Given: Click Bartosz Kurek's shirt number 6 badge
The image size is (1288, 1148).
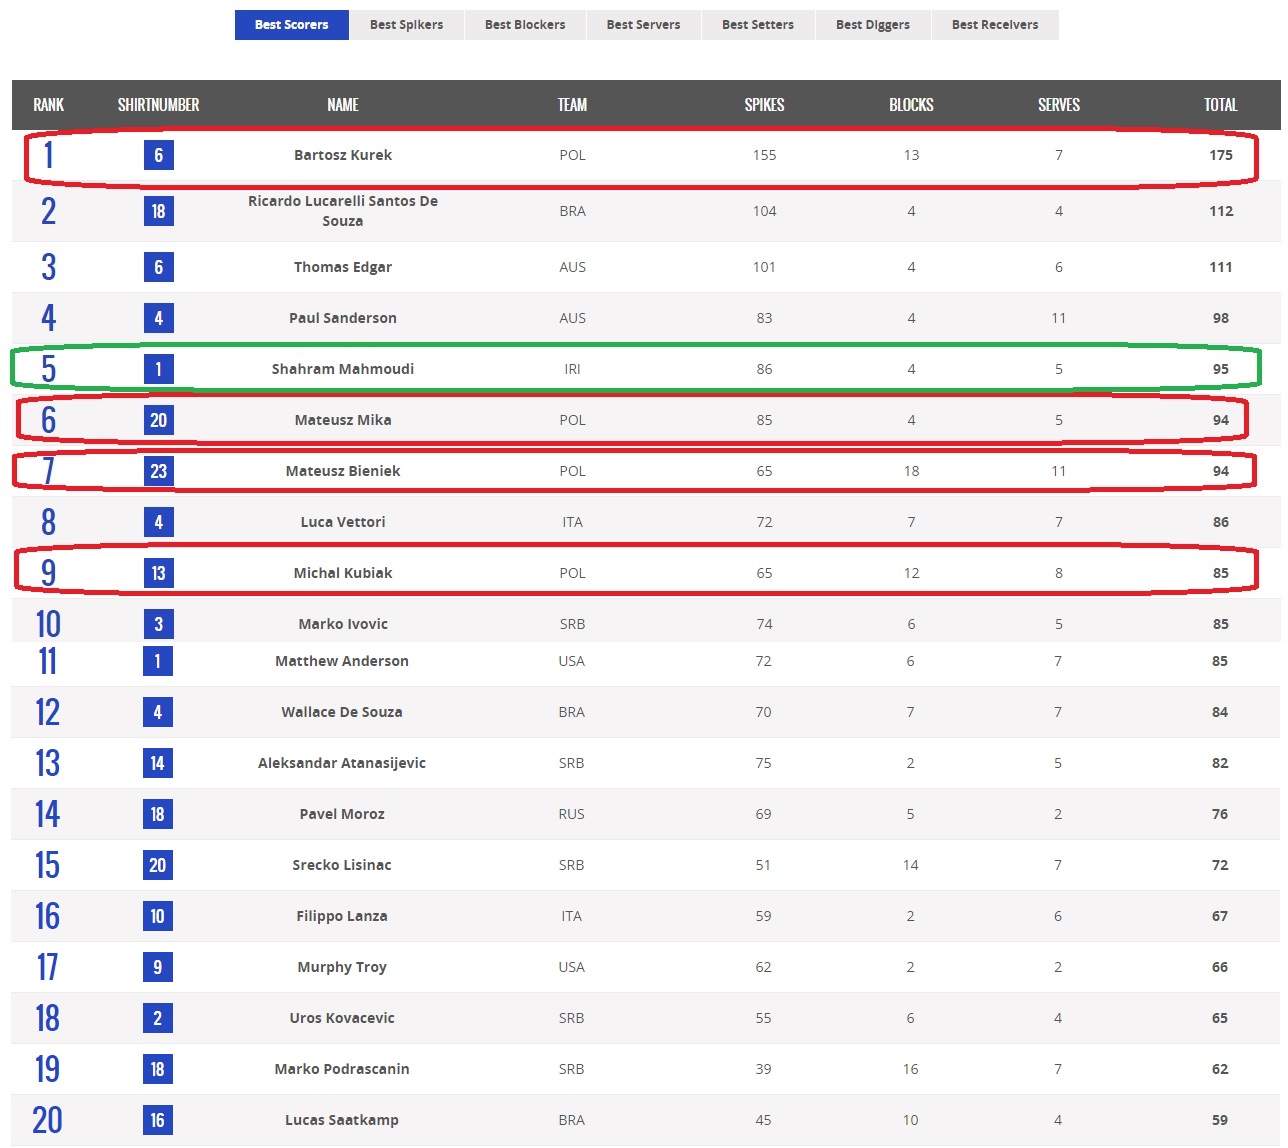Looking at the screenshot, I should pos(158,155).
